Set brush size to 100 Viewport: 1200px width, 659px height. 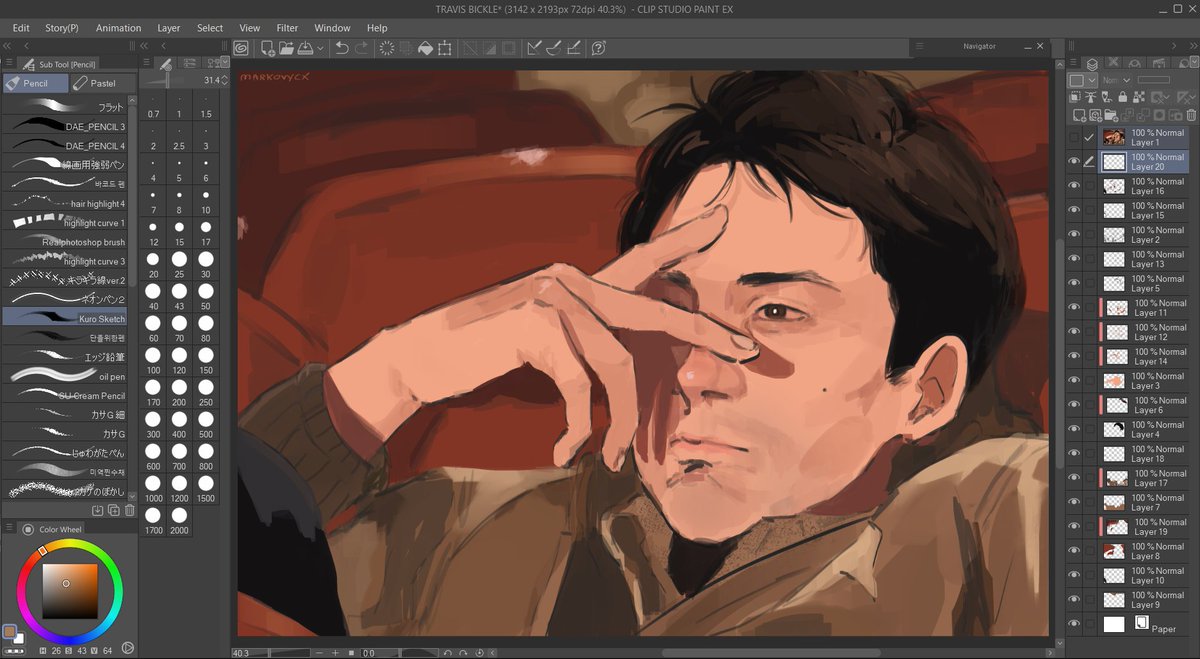pyautogui.click(x=153, y=359)
